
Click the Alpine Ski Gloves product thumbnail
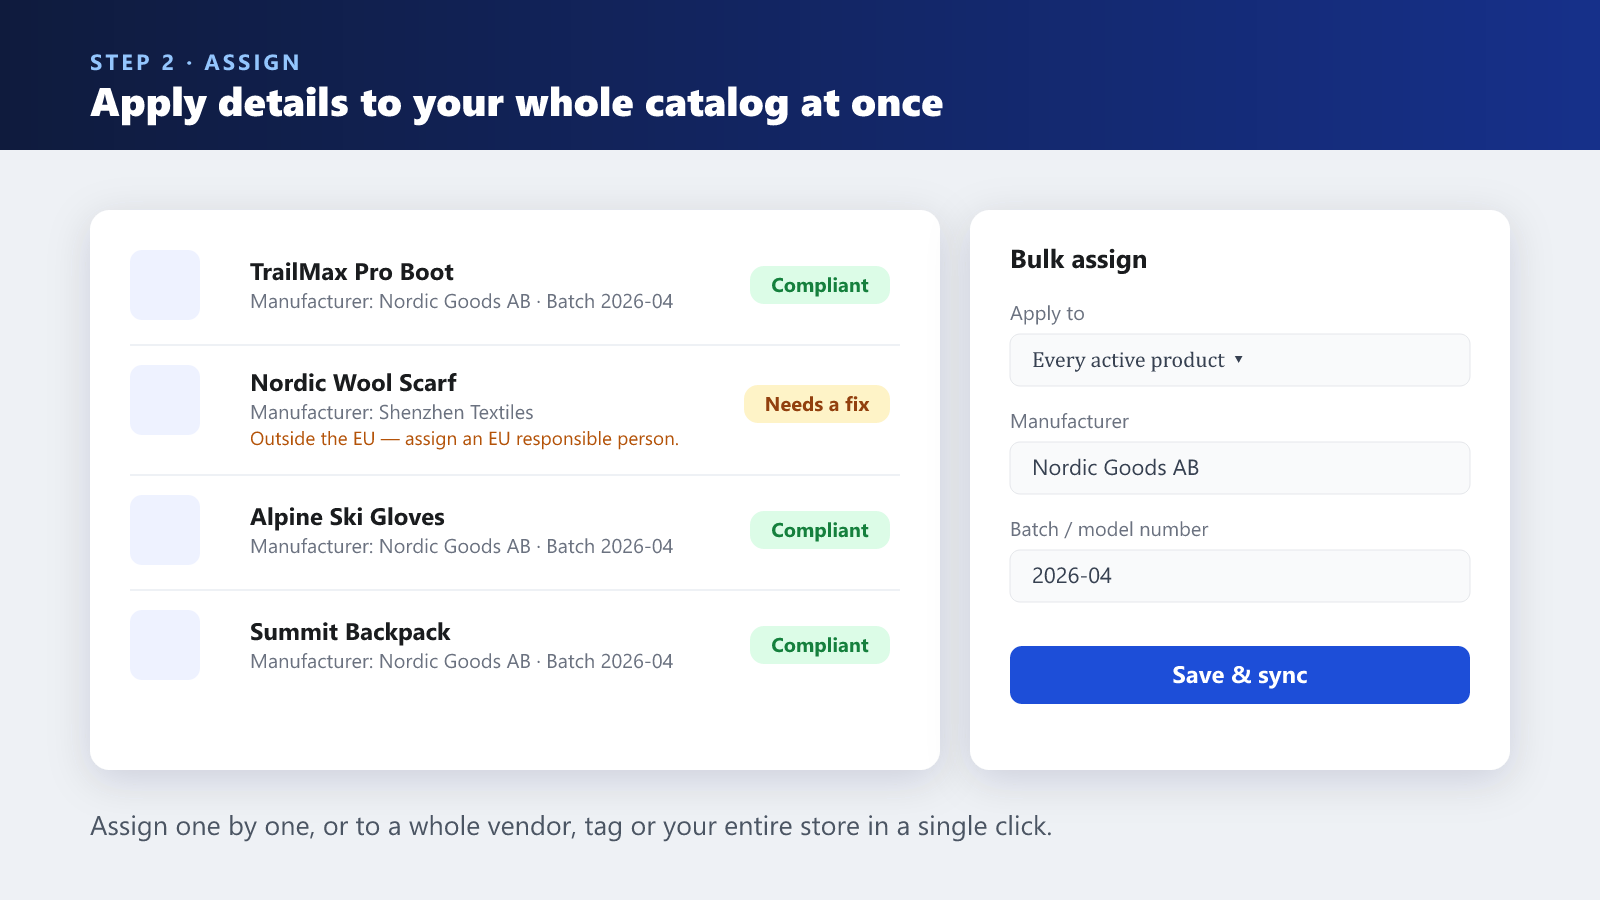[x=165, y=530]
